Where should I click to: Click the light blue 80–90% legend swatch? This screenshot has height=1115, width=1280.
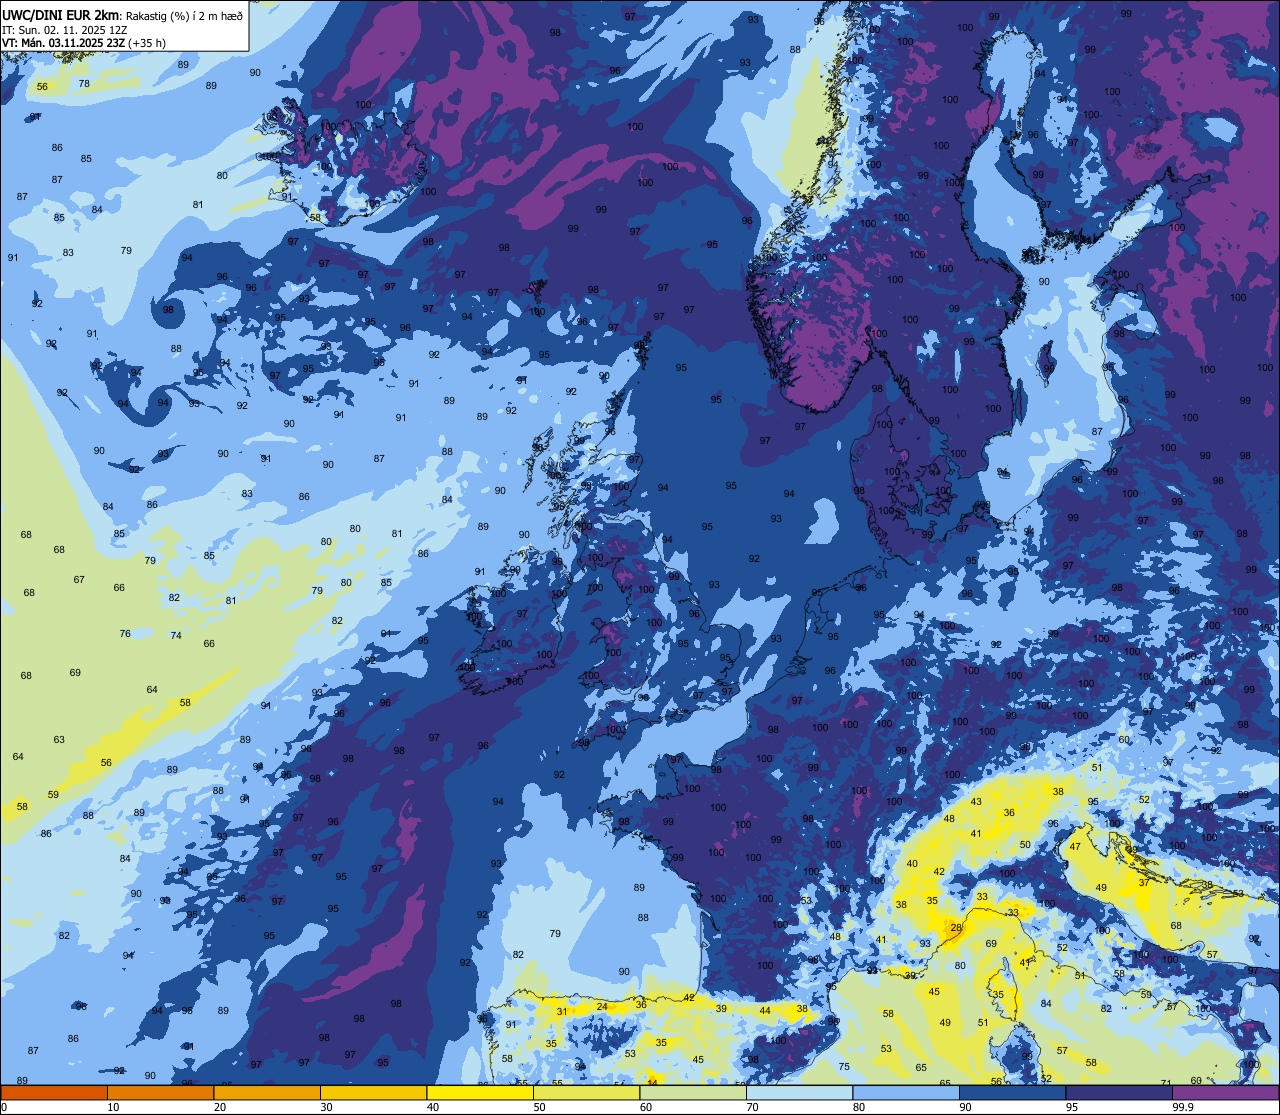[x=906, y=1093]
